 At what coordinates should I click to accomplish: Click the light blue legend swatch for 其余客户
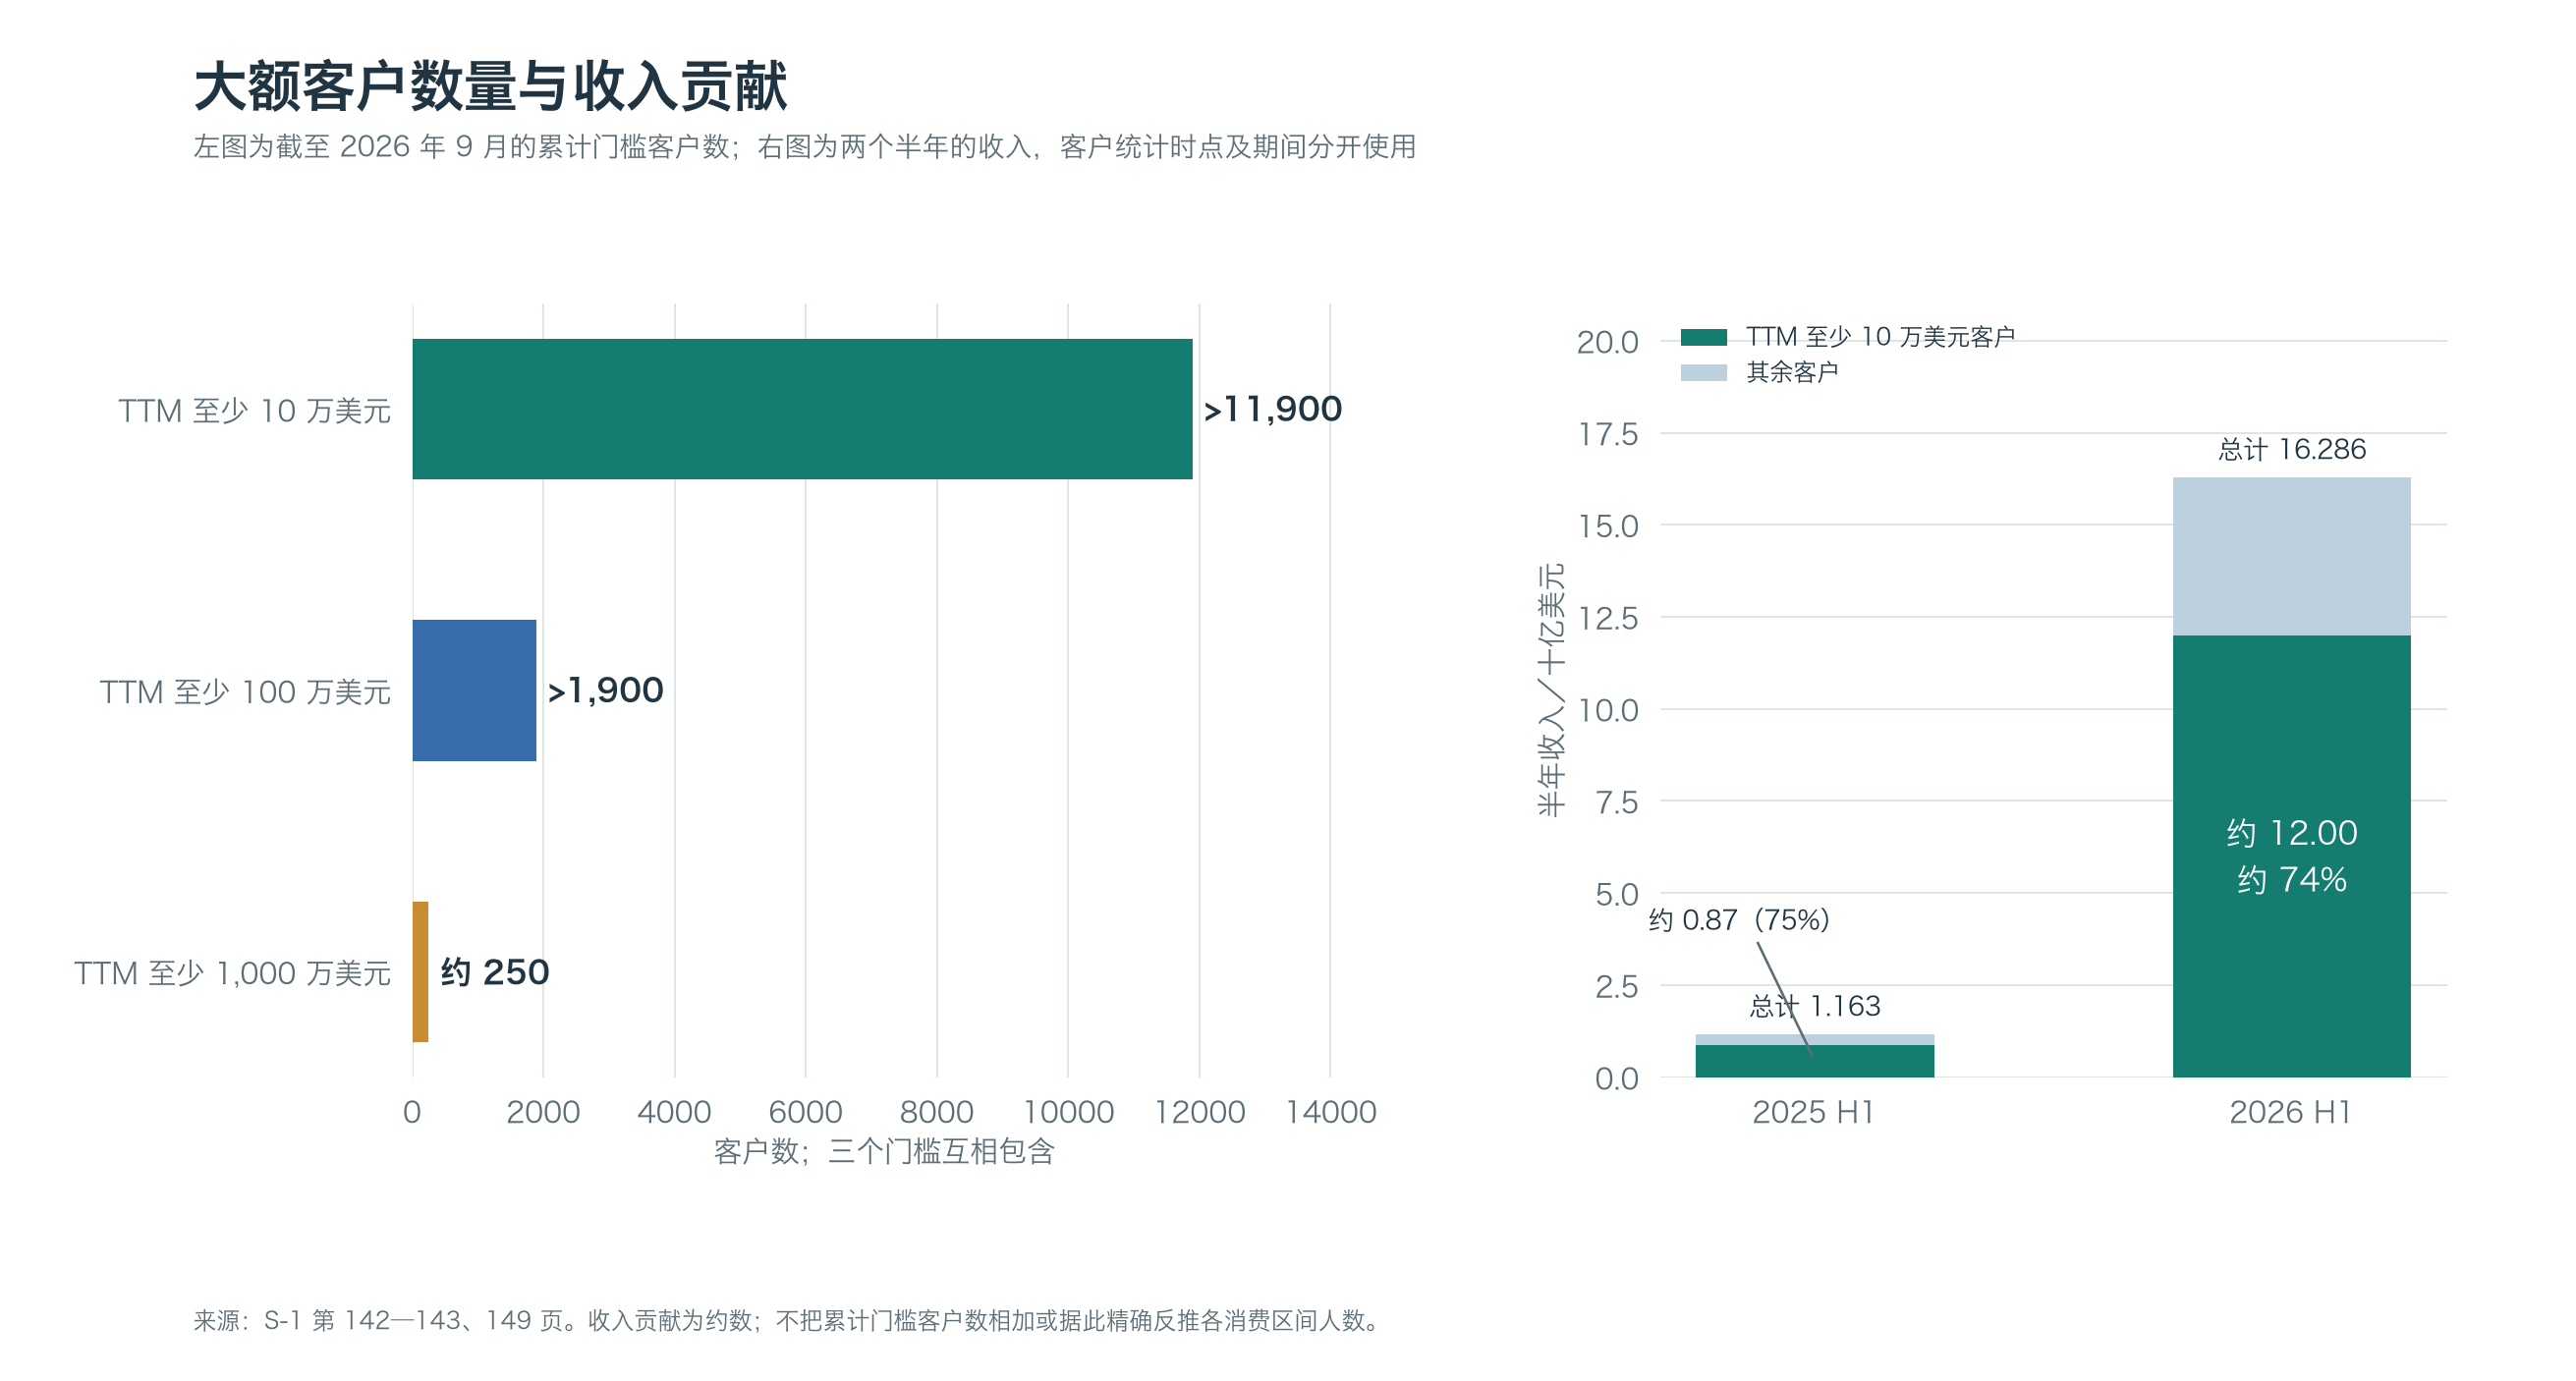(x=1704, y=373)
